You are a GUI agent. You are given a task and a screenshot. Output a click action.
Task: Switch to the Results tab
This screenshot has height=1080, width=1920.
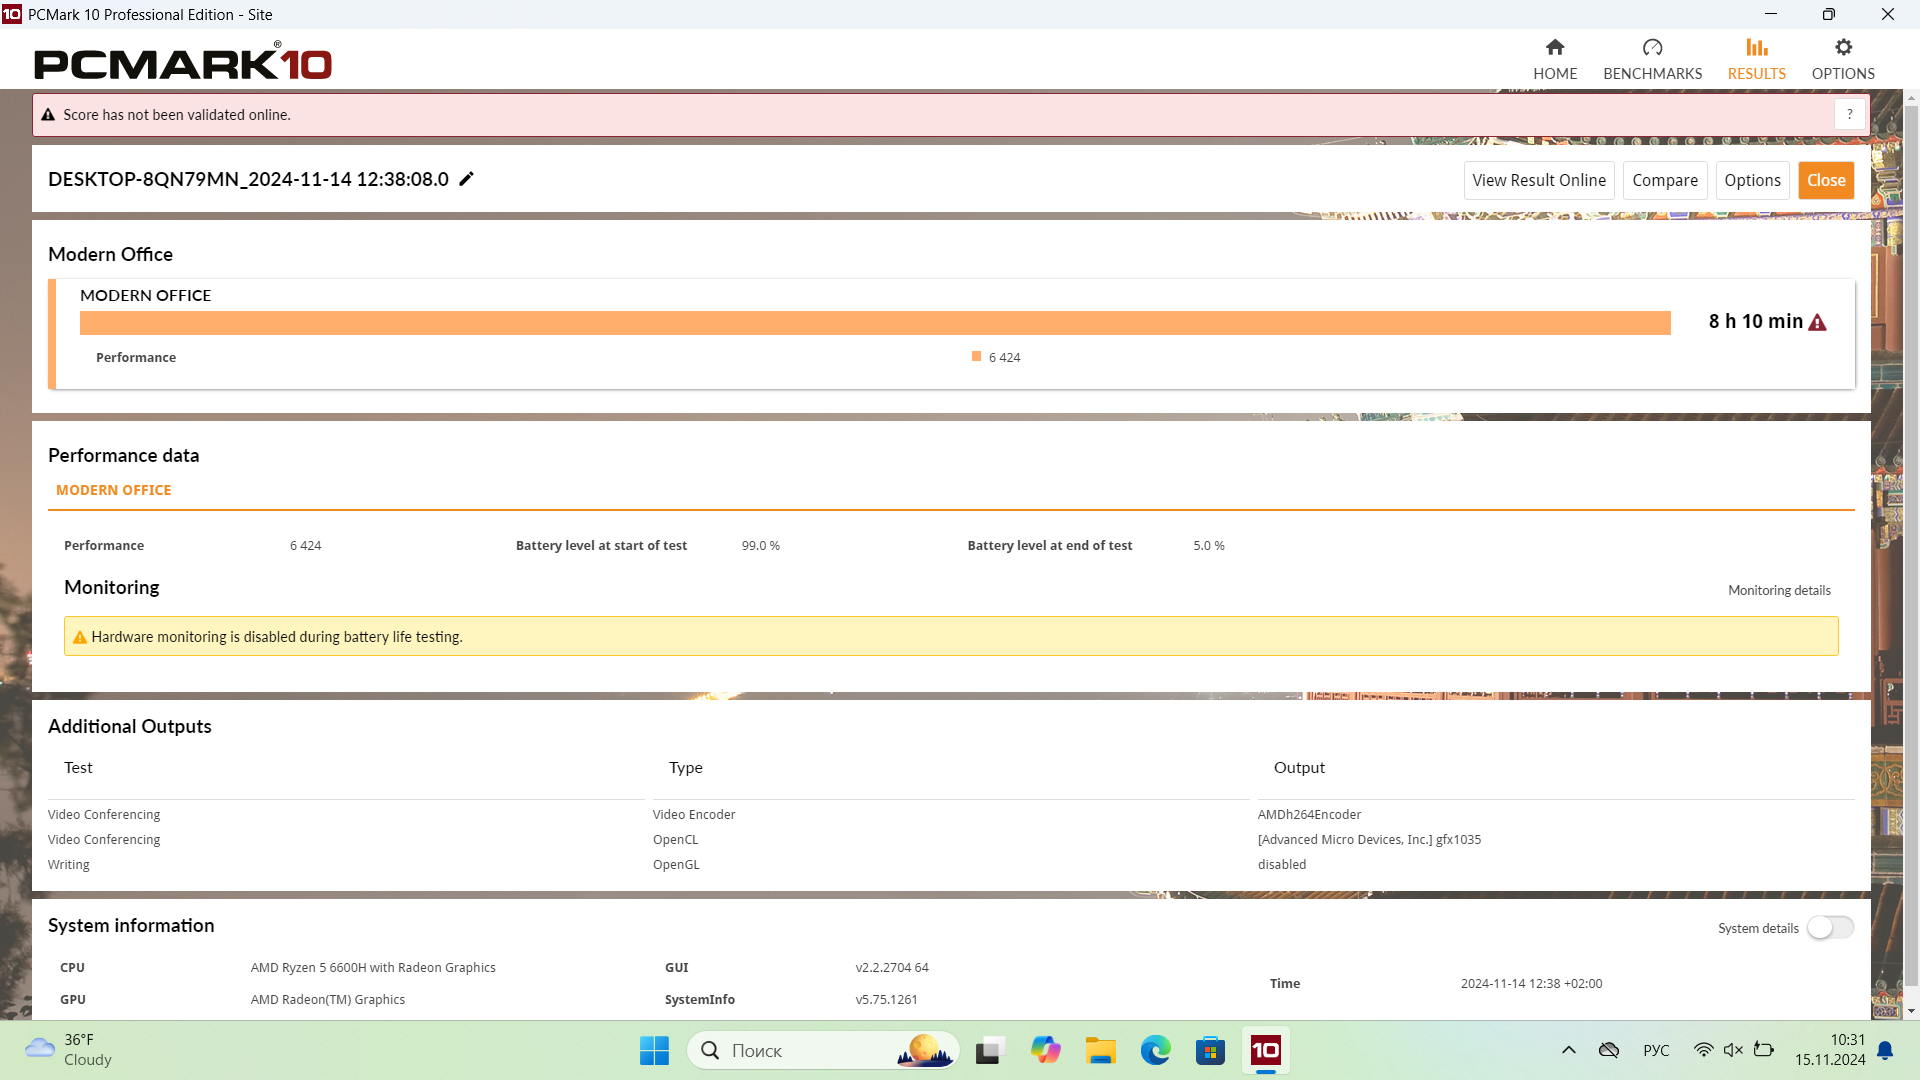coord(1756,59)
